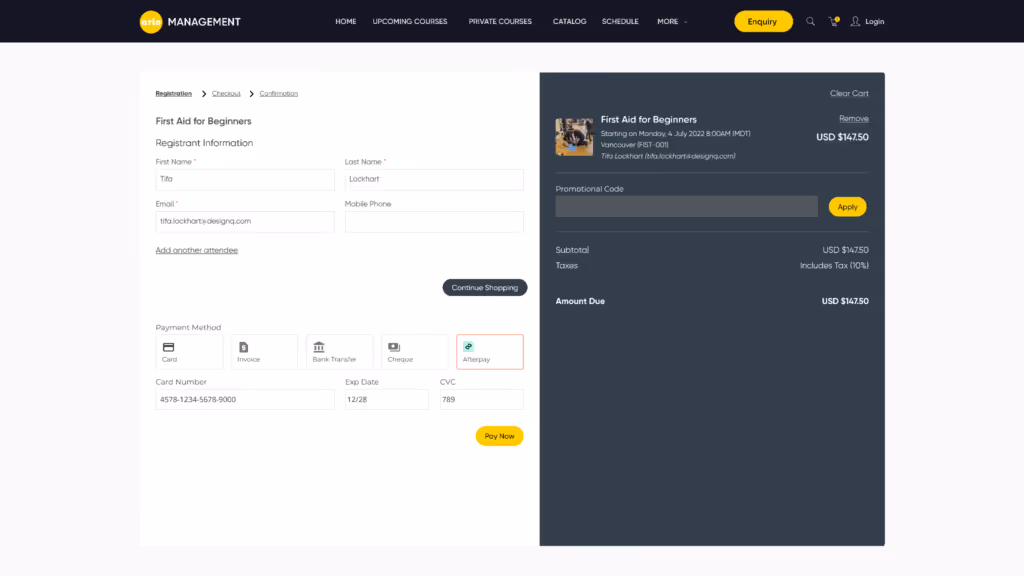The width and height of the screenshot is (1024, 576).
Task: Click the Pay Now button
Action: click(x=499, y=436)
